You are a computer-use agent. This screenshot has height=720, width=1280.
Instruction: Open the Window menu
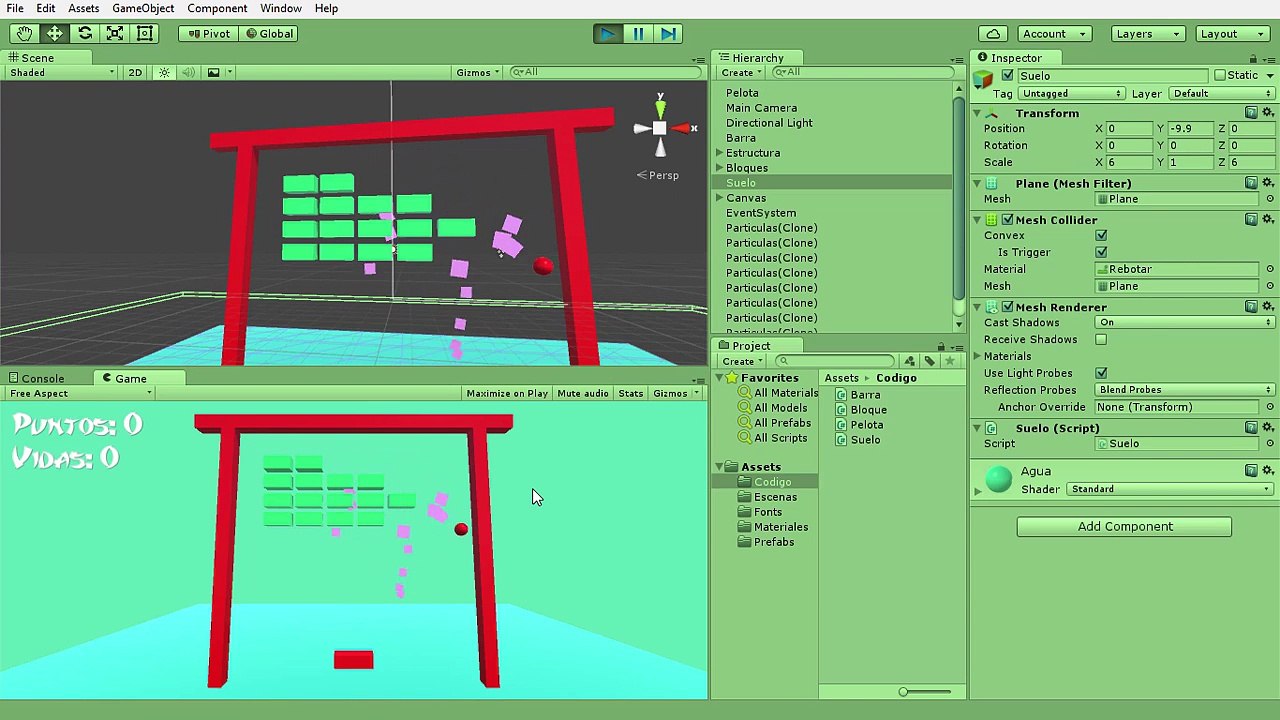coord(281,8)
